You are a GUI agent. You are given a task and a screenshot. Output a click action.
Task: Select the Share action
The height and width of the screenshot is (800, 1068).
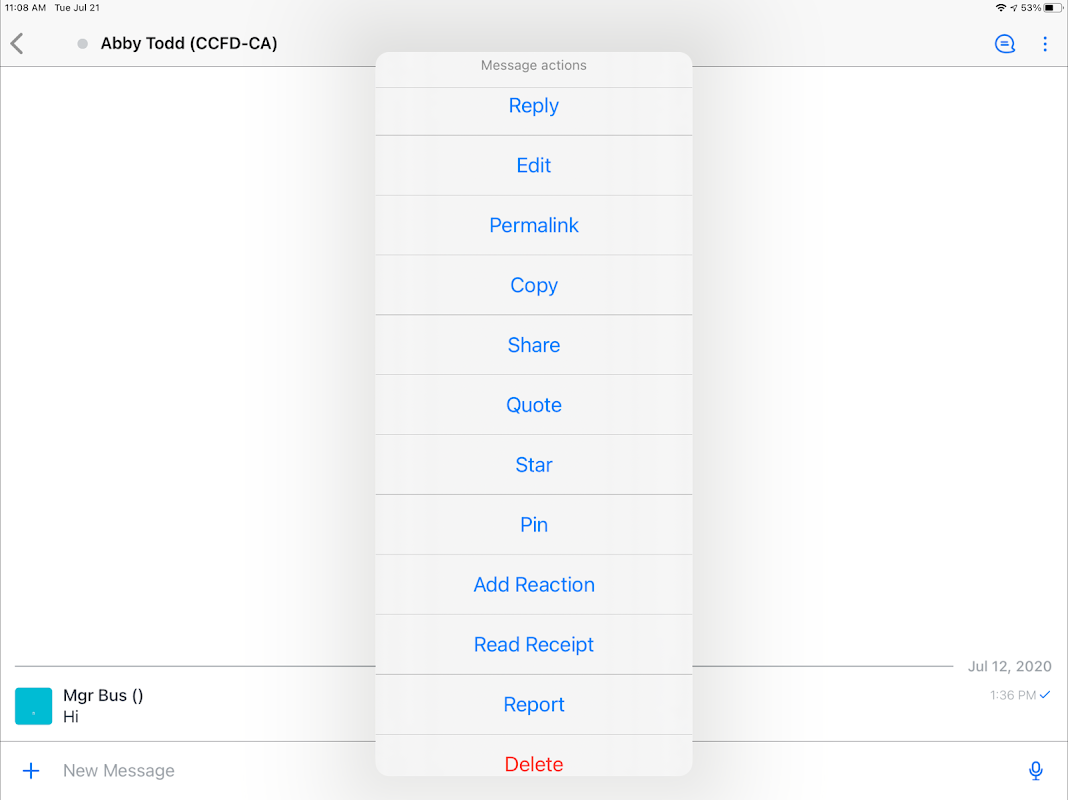coord(534,346)
